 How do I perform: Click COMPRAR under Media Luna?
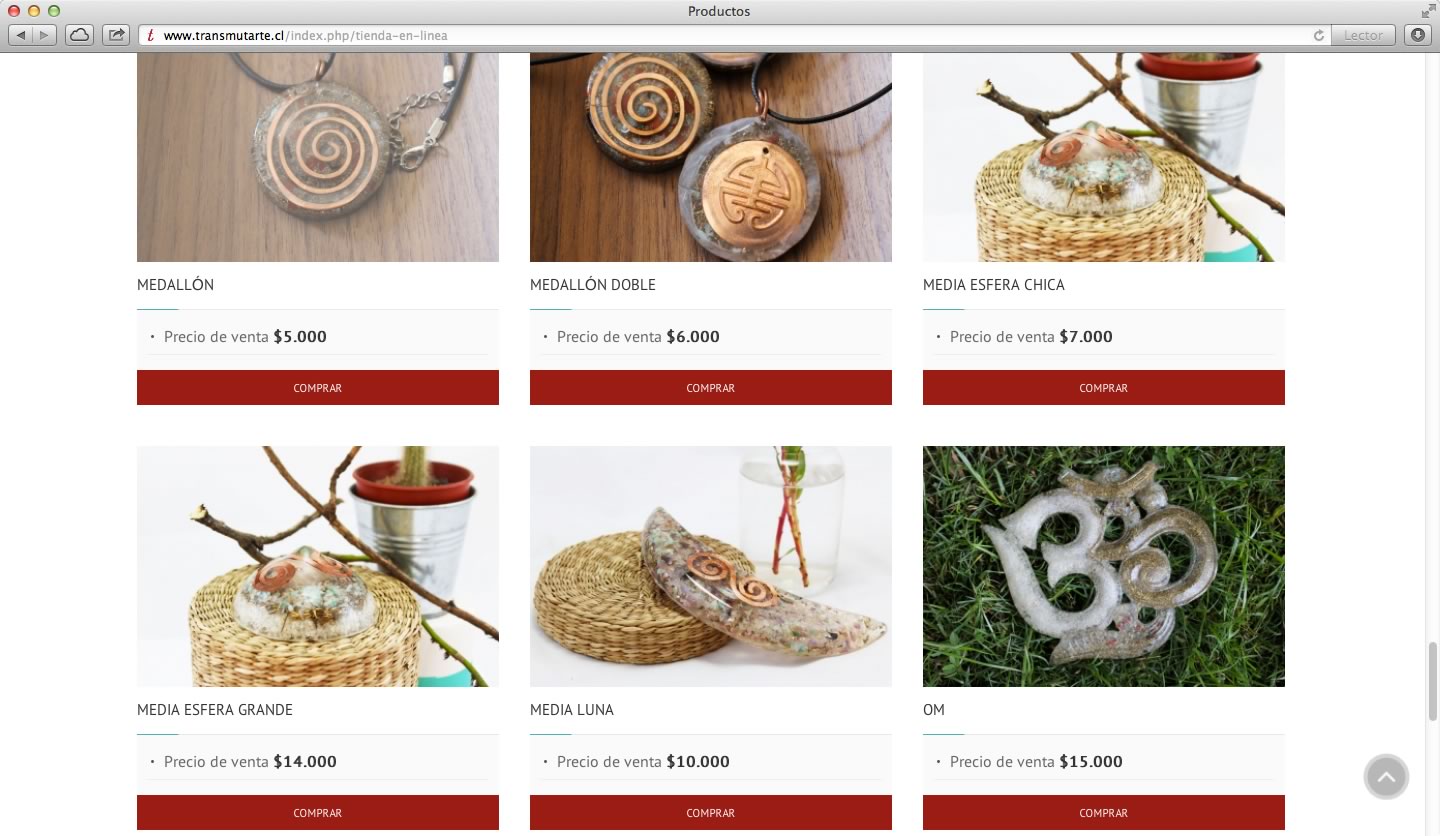click(711, 813)
